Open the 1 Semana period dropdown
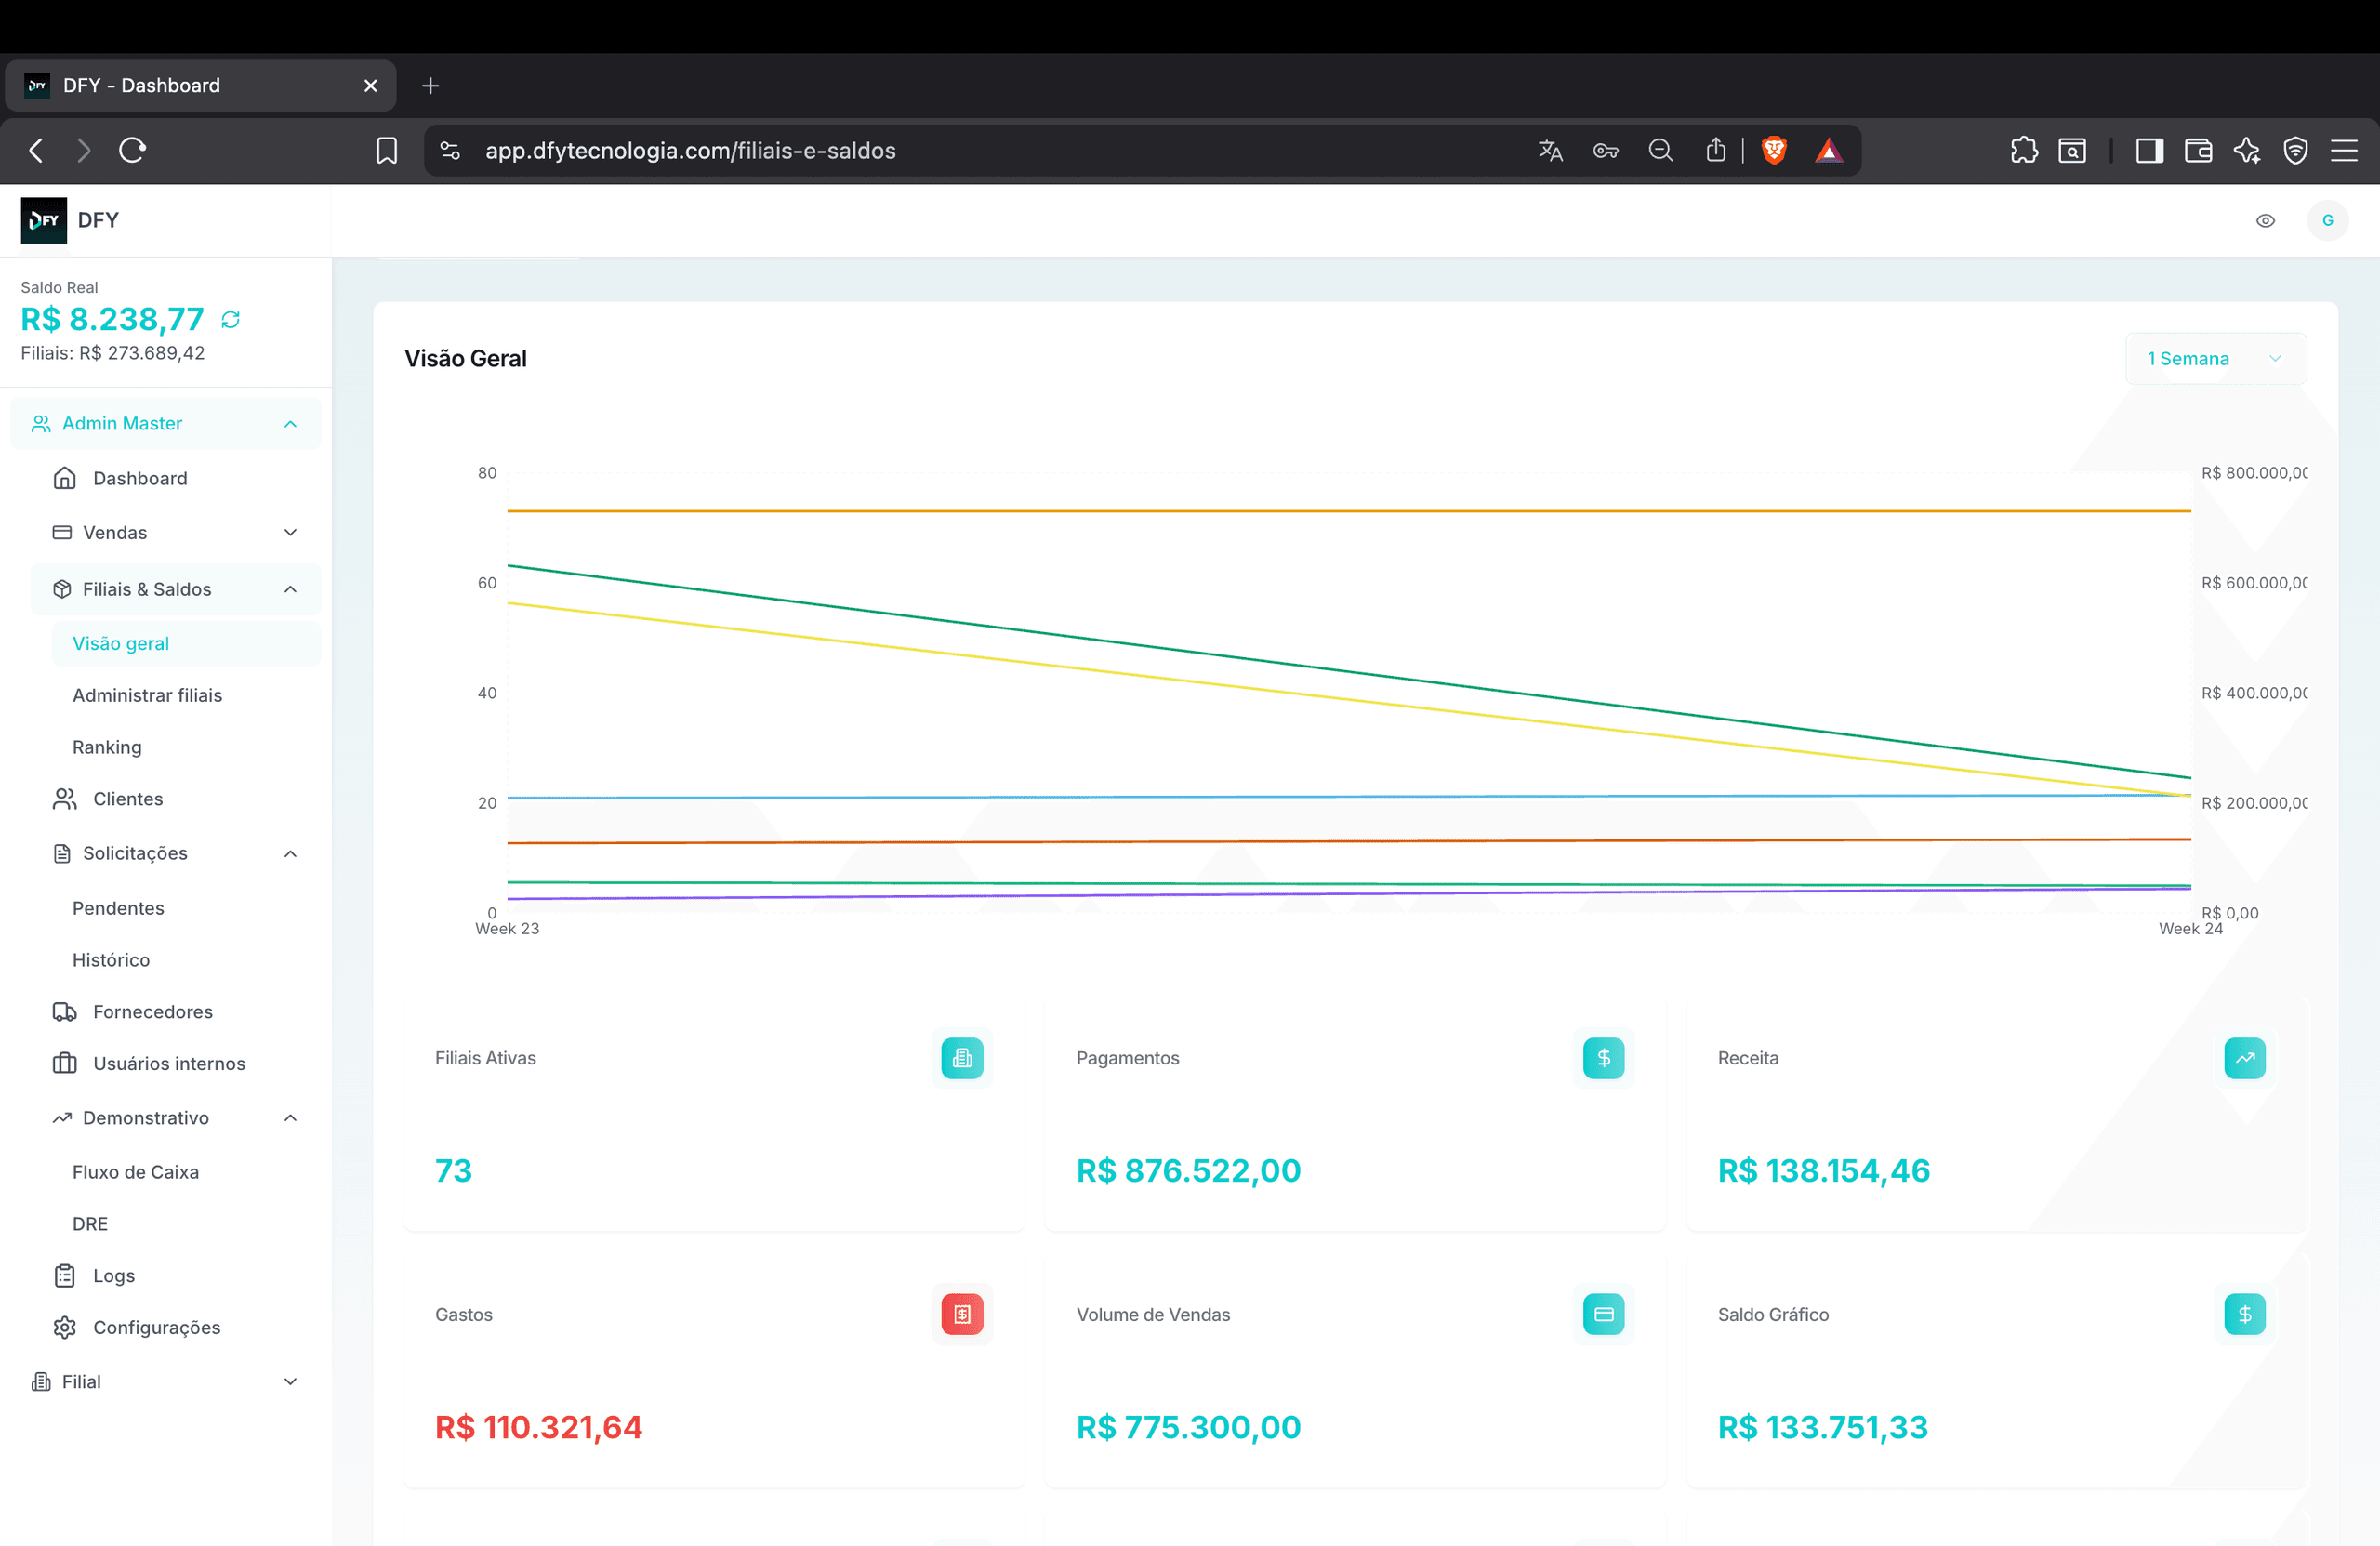 click(x=2215, y=358)
